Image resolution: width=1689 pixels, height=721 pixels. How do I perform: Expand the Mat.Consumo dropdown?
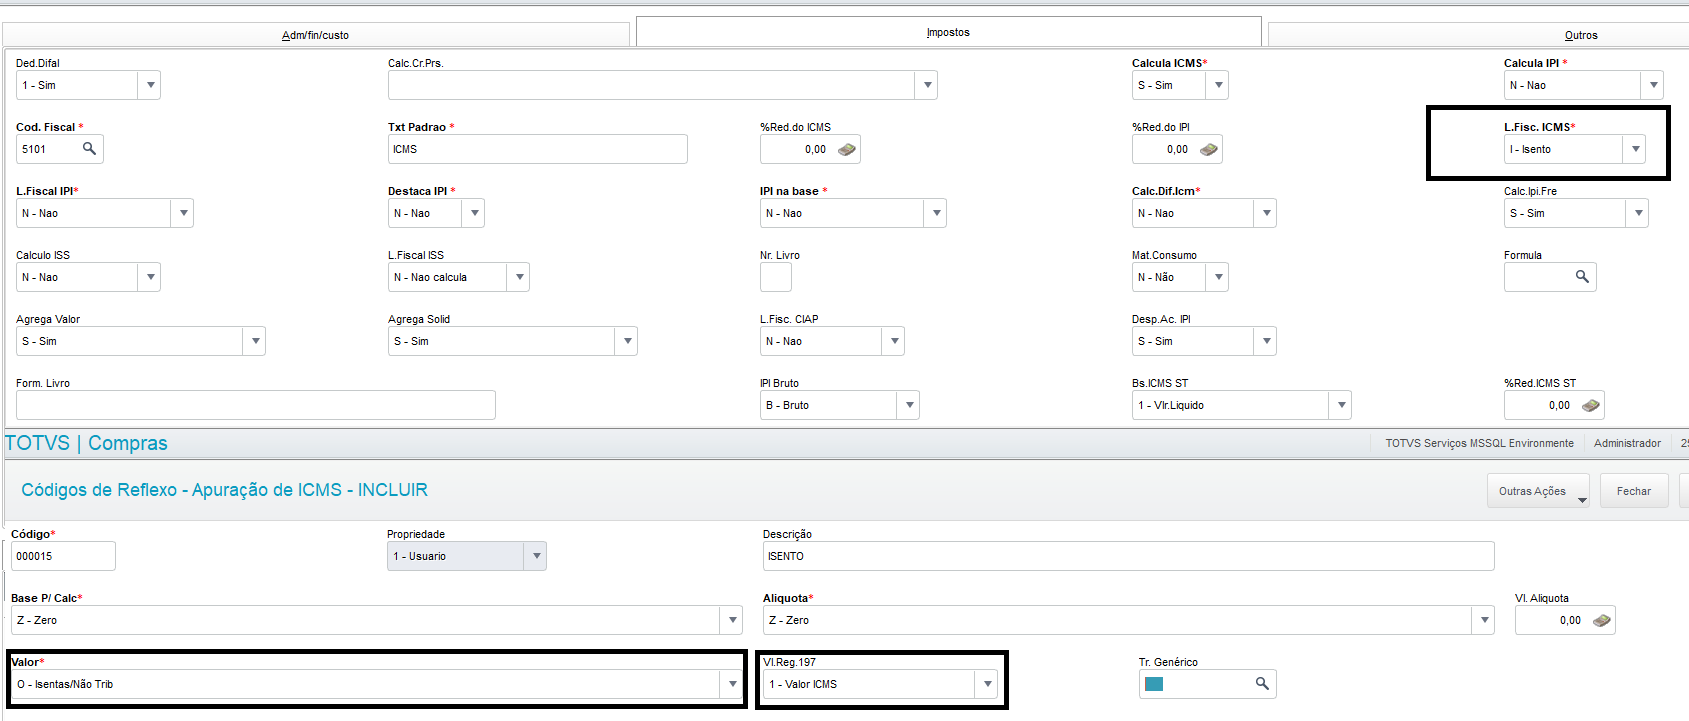pyautogui.click(x=1217, y=277)
